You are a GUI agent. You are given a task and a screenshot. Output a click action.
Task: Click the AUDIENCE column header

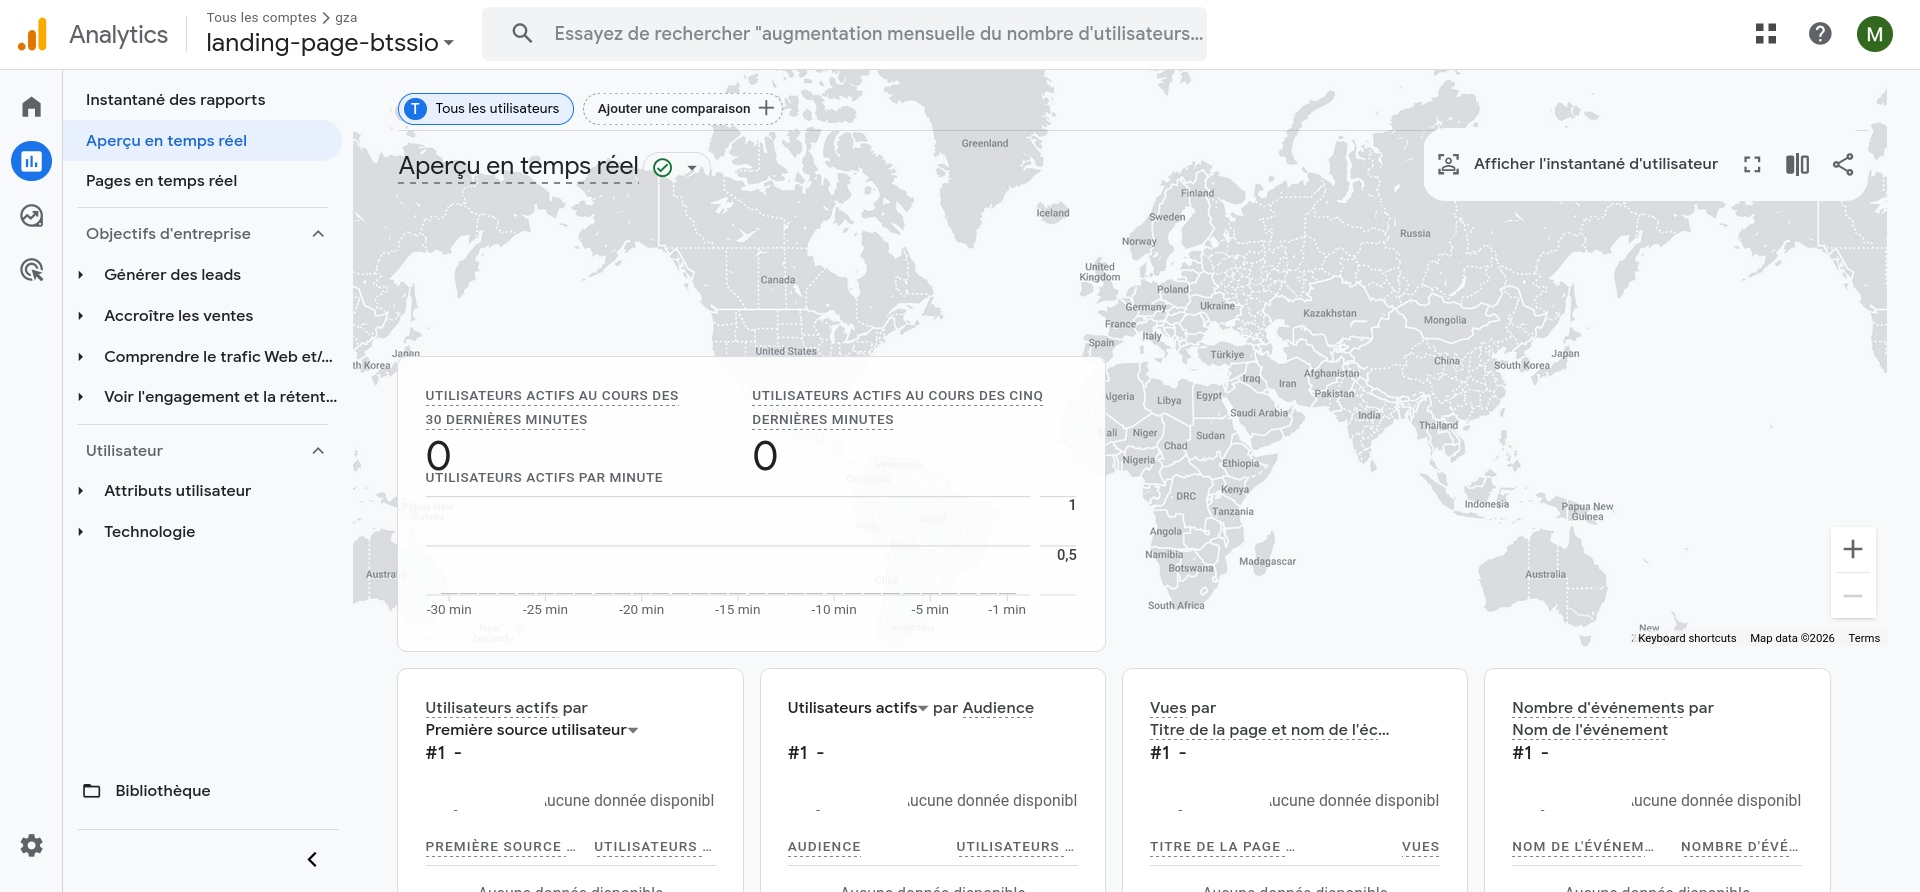[824, 847]
